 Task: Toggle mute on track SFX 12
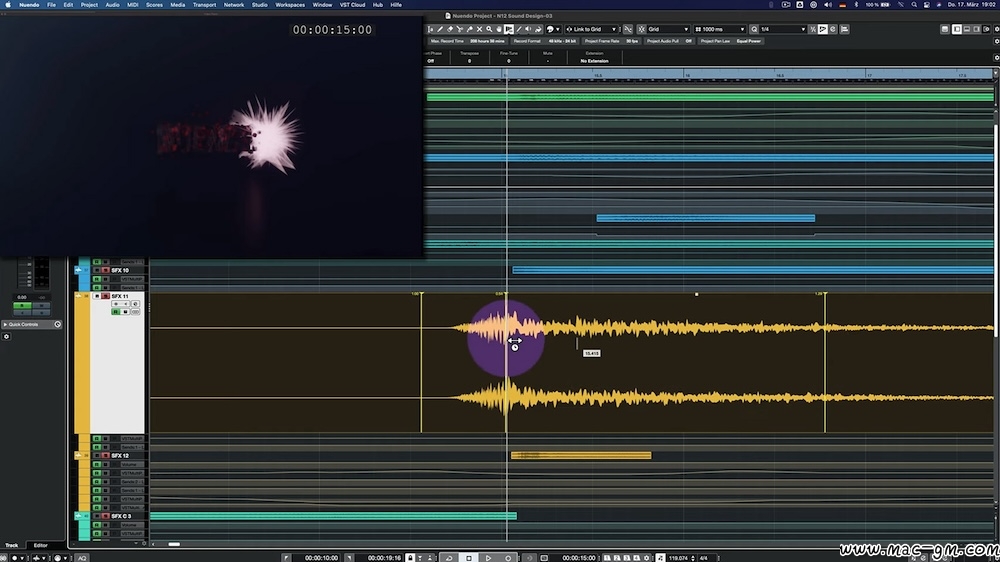pos(97,455)
